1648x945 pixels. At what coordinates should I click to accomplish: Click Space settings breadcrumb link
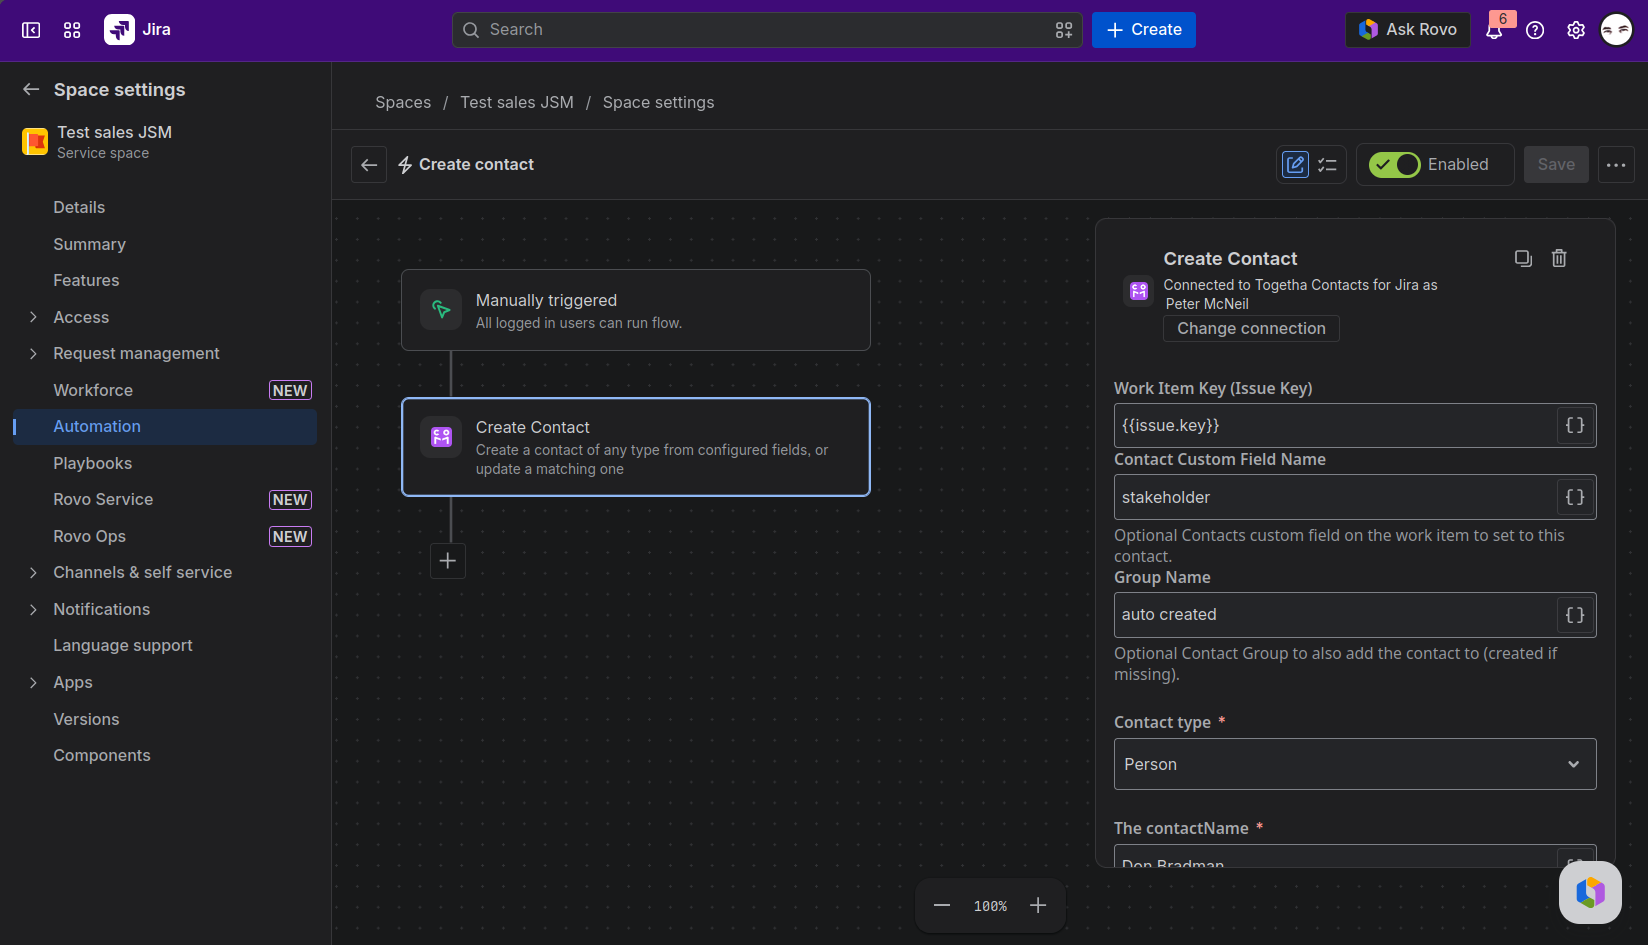click(x=658, y=102)
